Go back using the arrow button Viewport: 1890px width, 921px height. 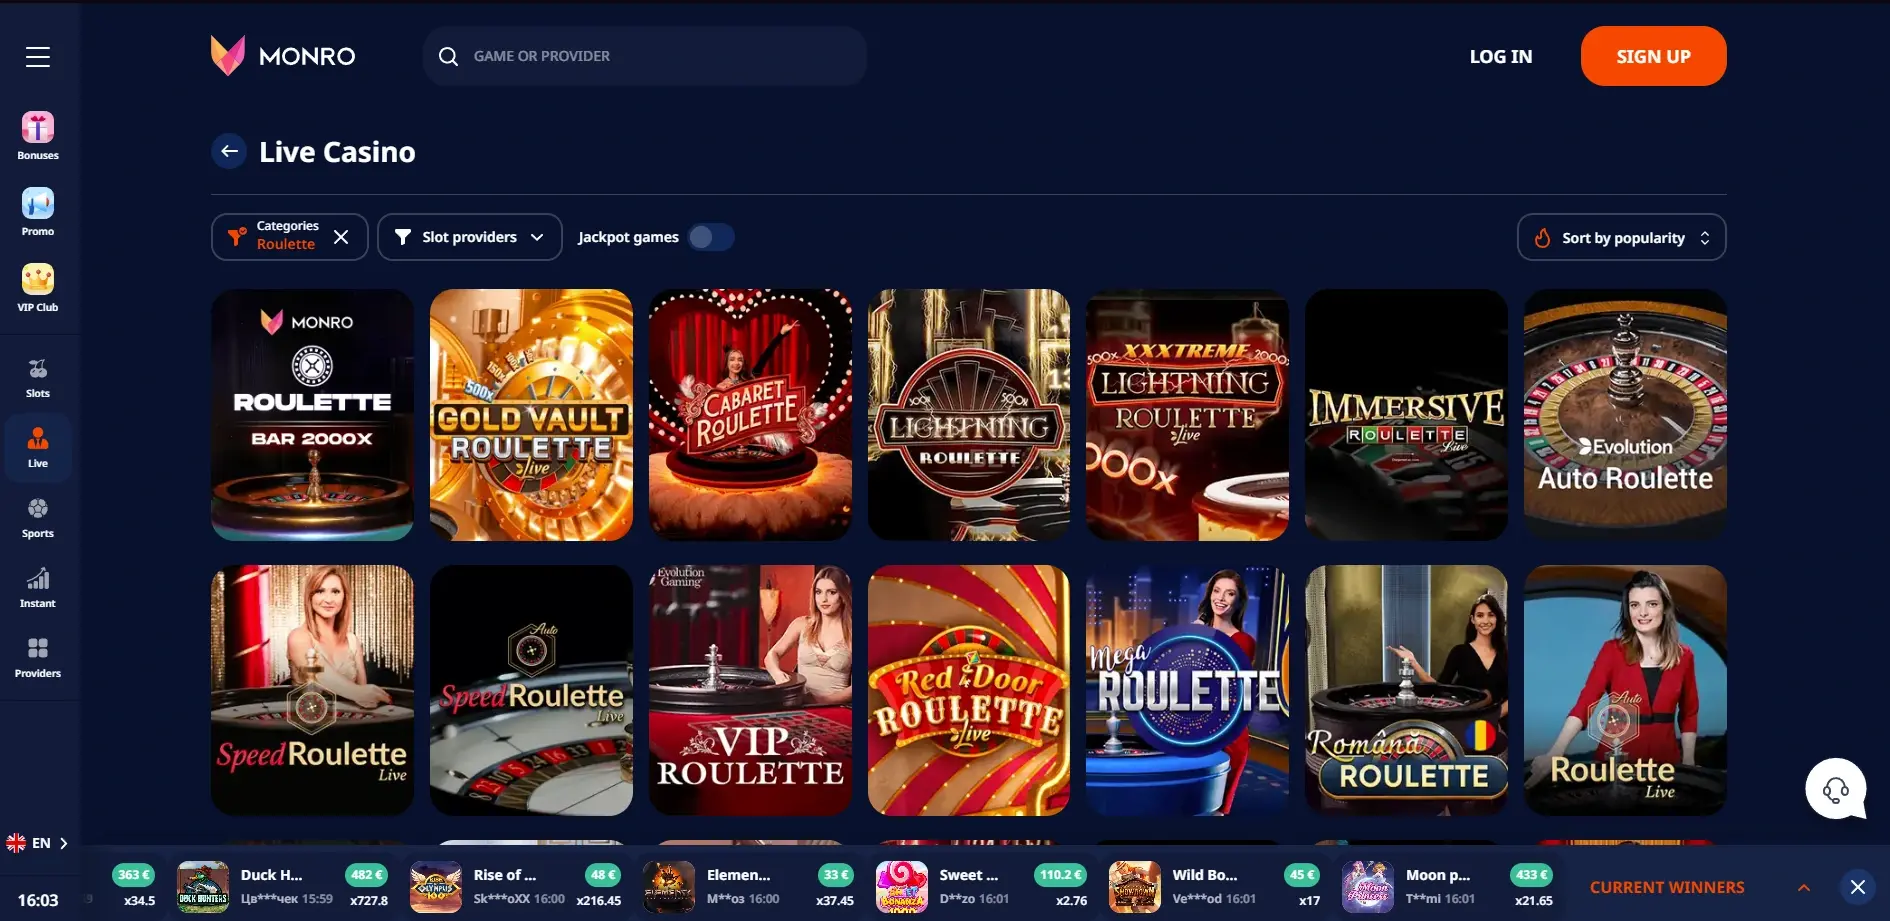click(x=229, y=151)
